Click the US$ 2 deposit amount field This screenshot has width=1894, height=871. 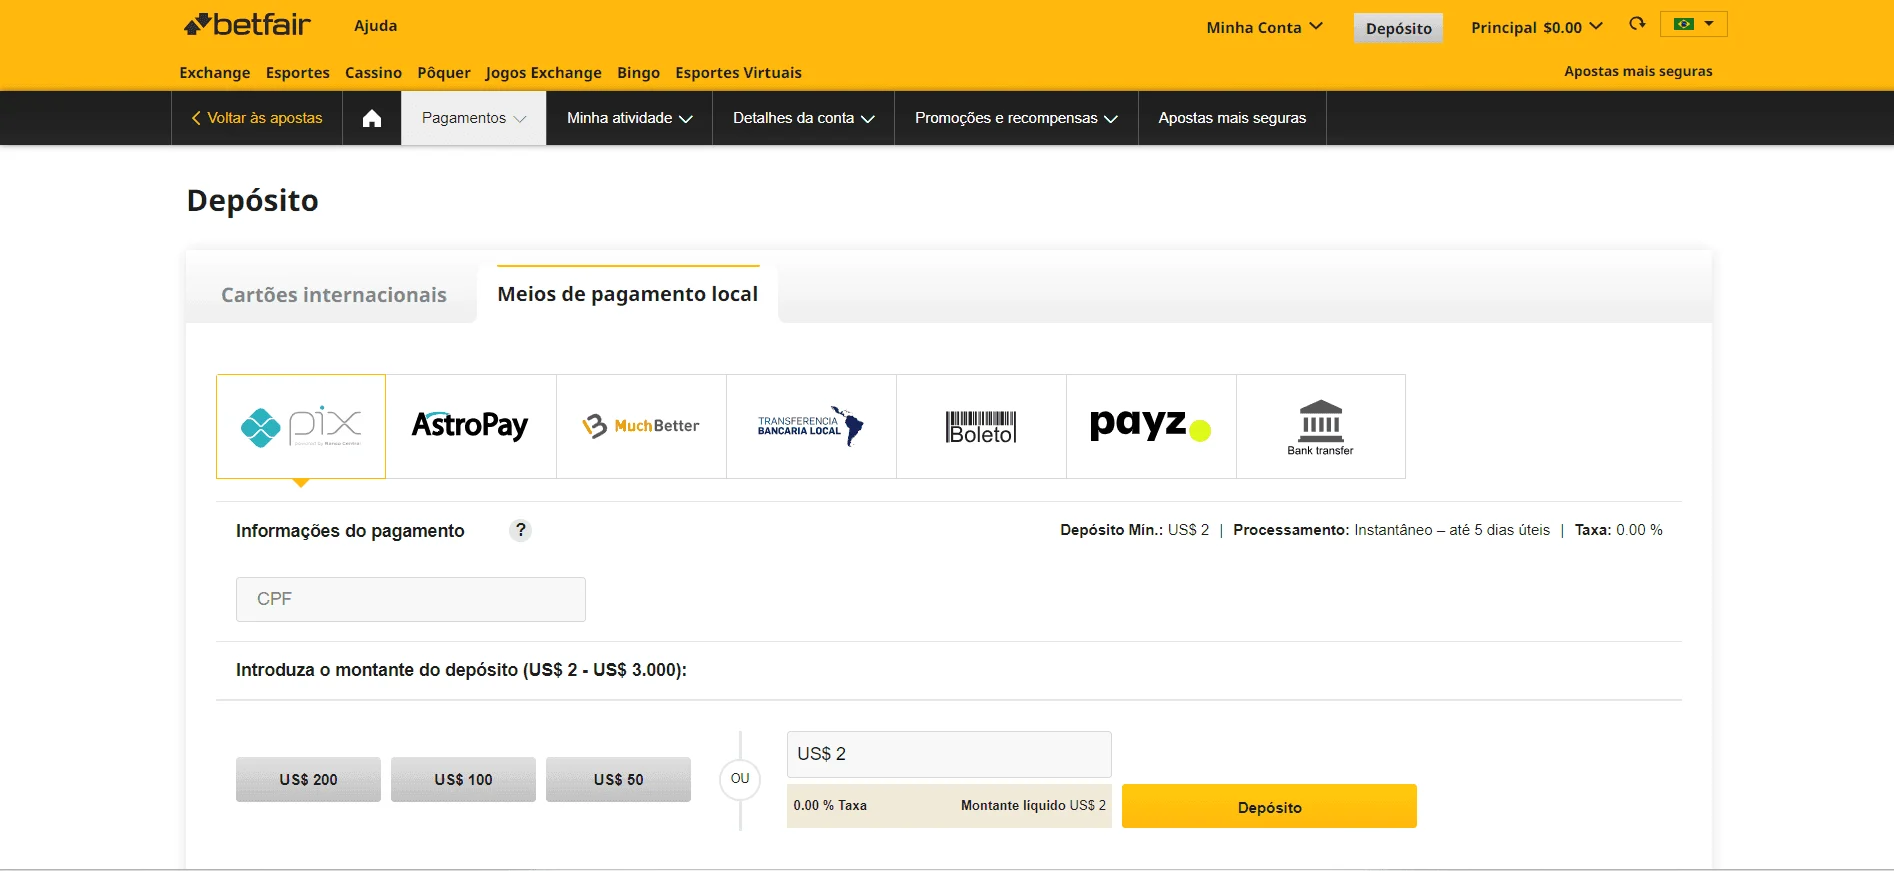click(x=949, y=754)
